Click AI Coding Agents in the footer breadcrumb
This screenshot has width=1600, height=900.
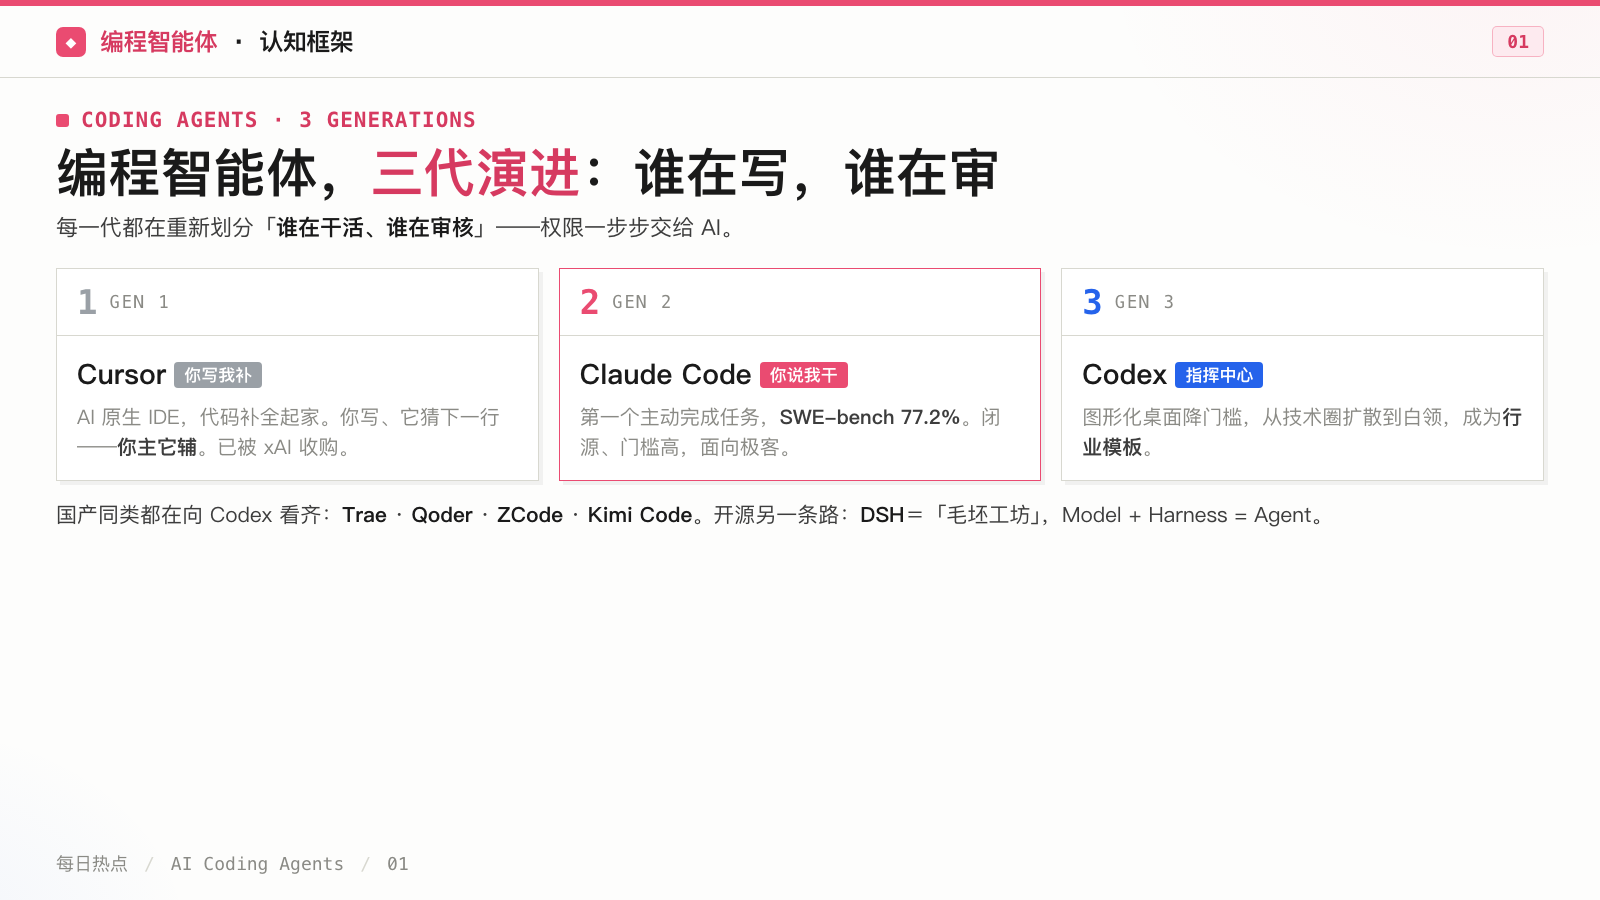tap(257, 864)
